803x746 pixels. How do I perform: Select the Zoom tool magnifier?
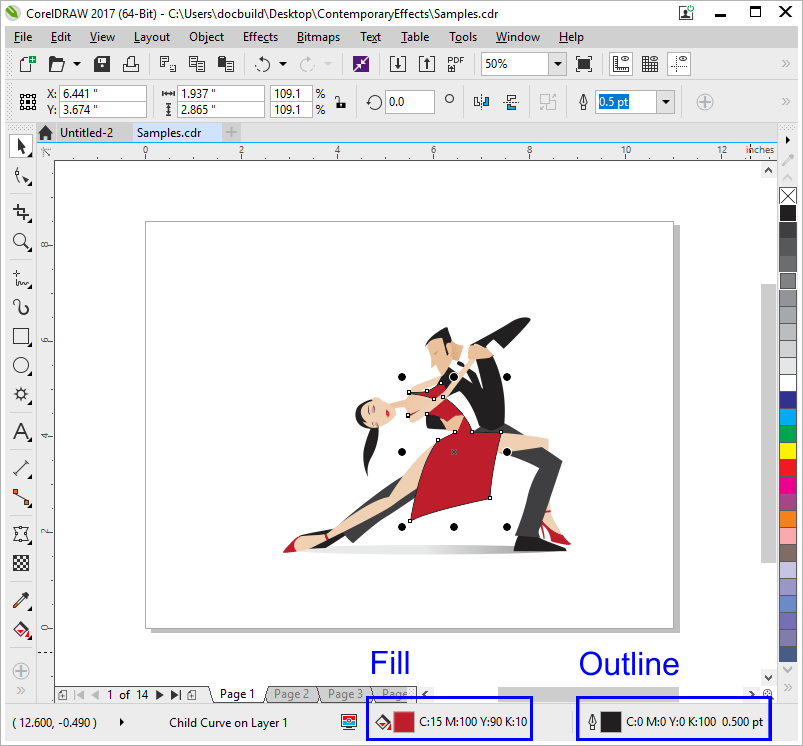(21, 242)
